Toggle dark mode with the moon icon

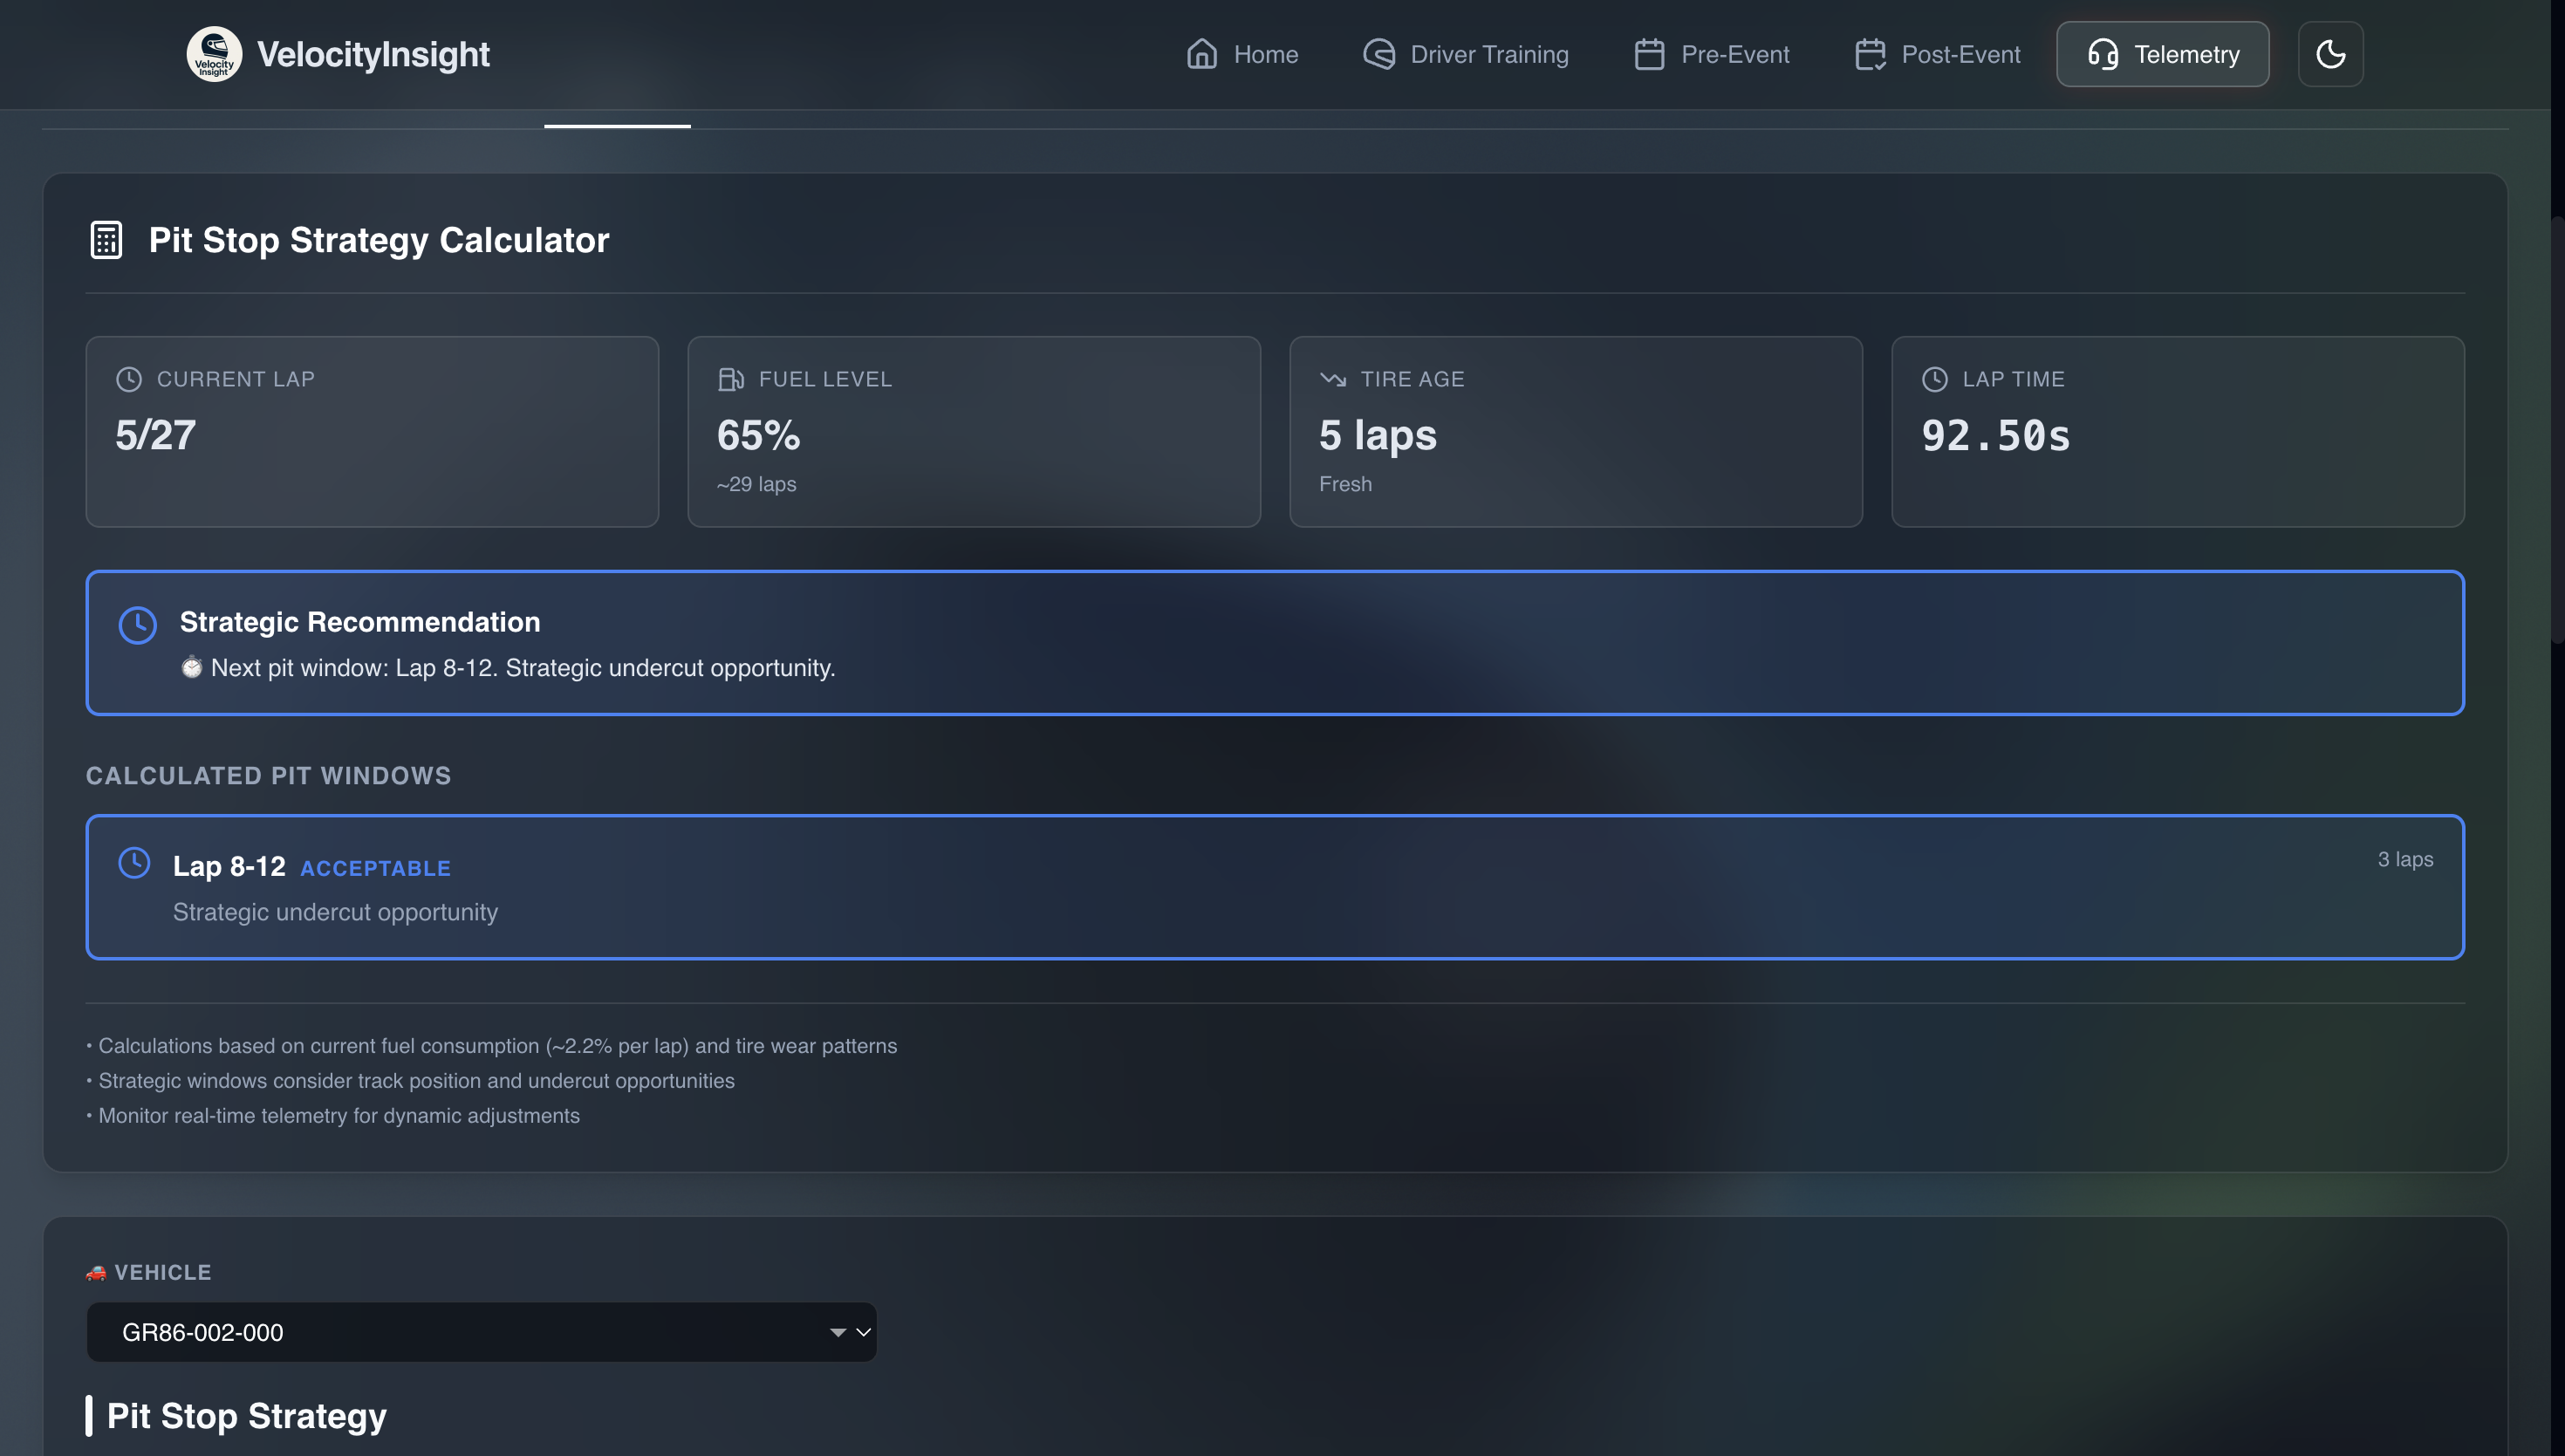click(2330, 54)
